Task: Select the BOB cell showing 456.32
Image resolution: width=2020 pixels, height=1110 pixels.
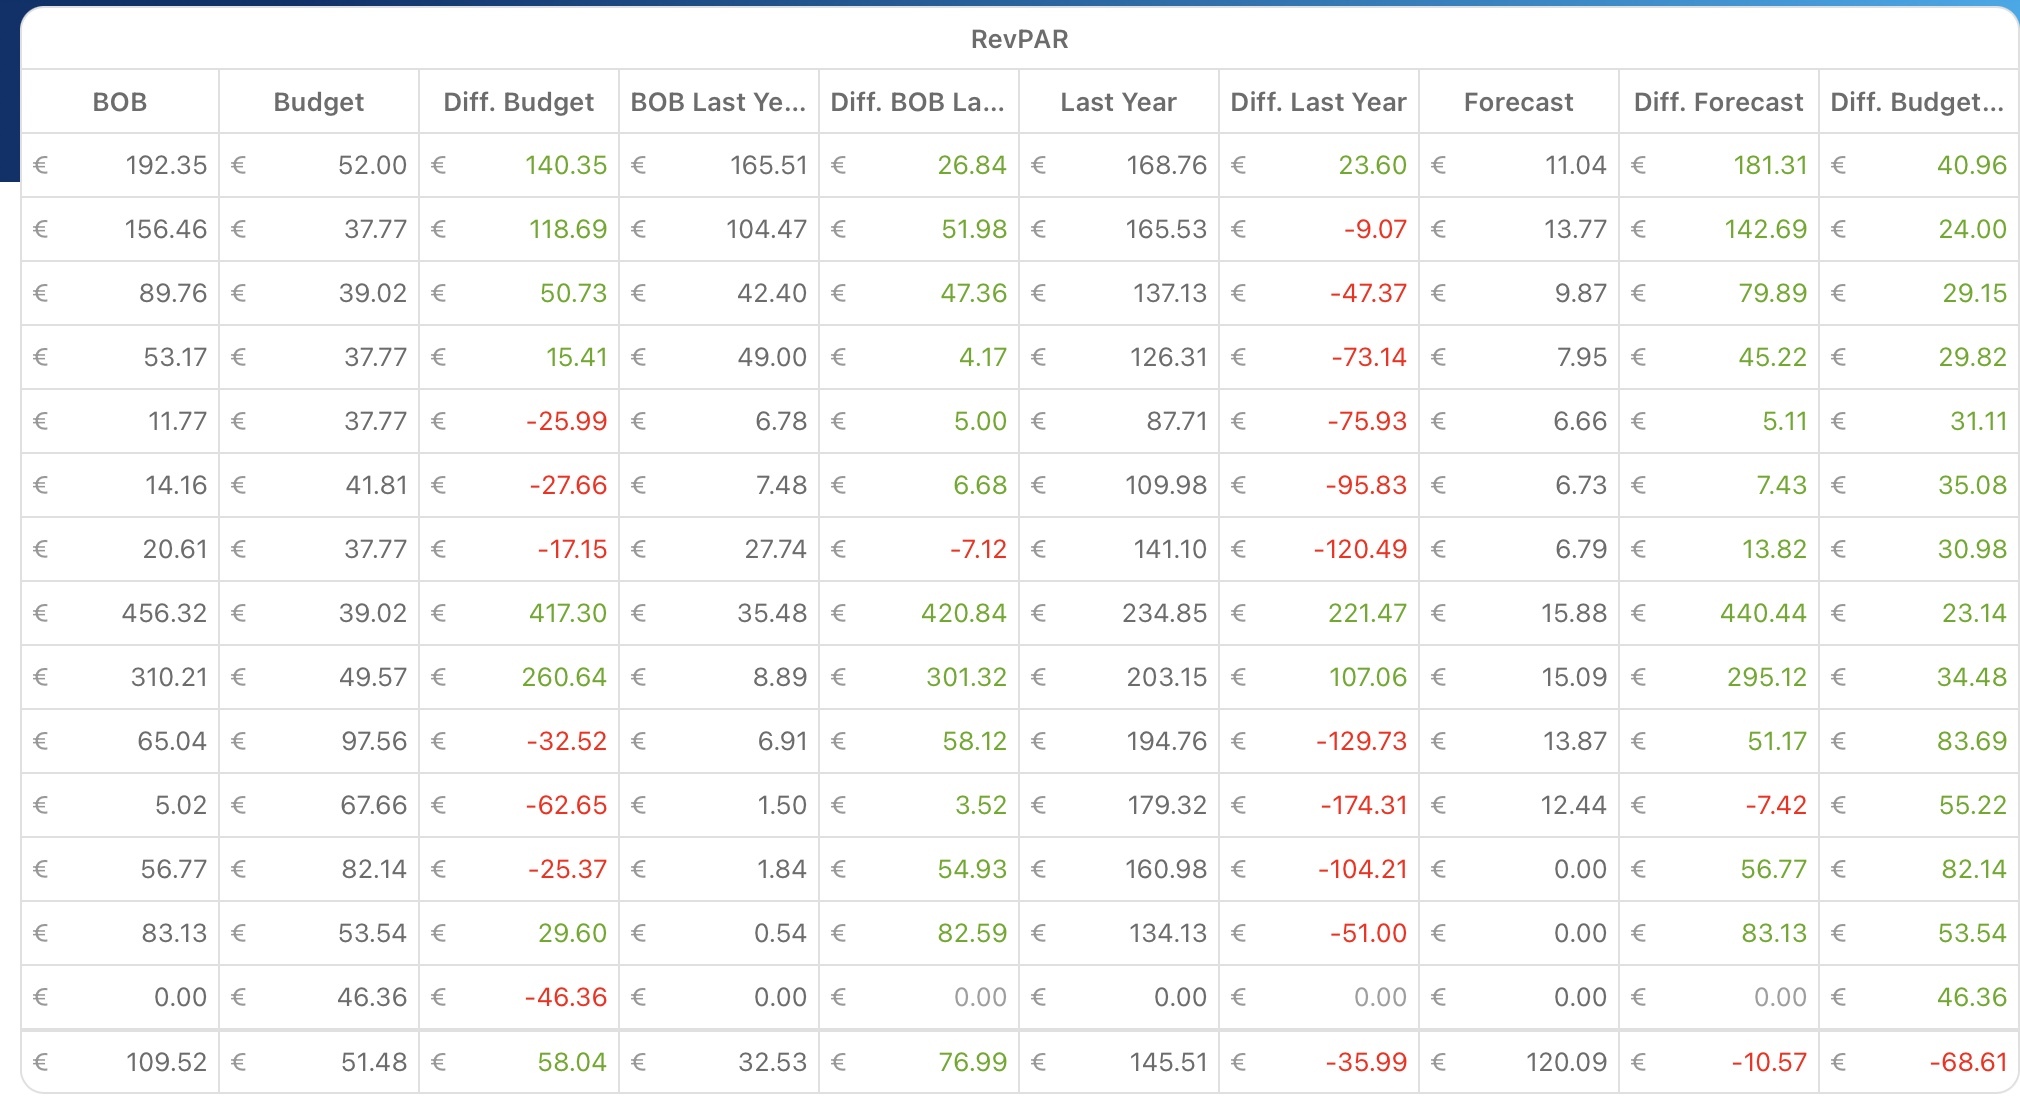Action: (164, 613)
